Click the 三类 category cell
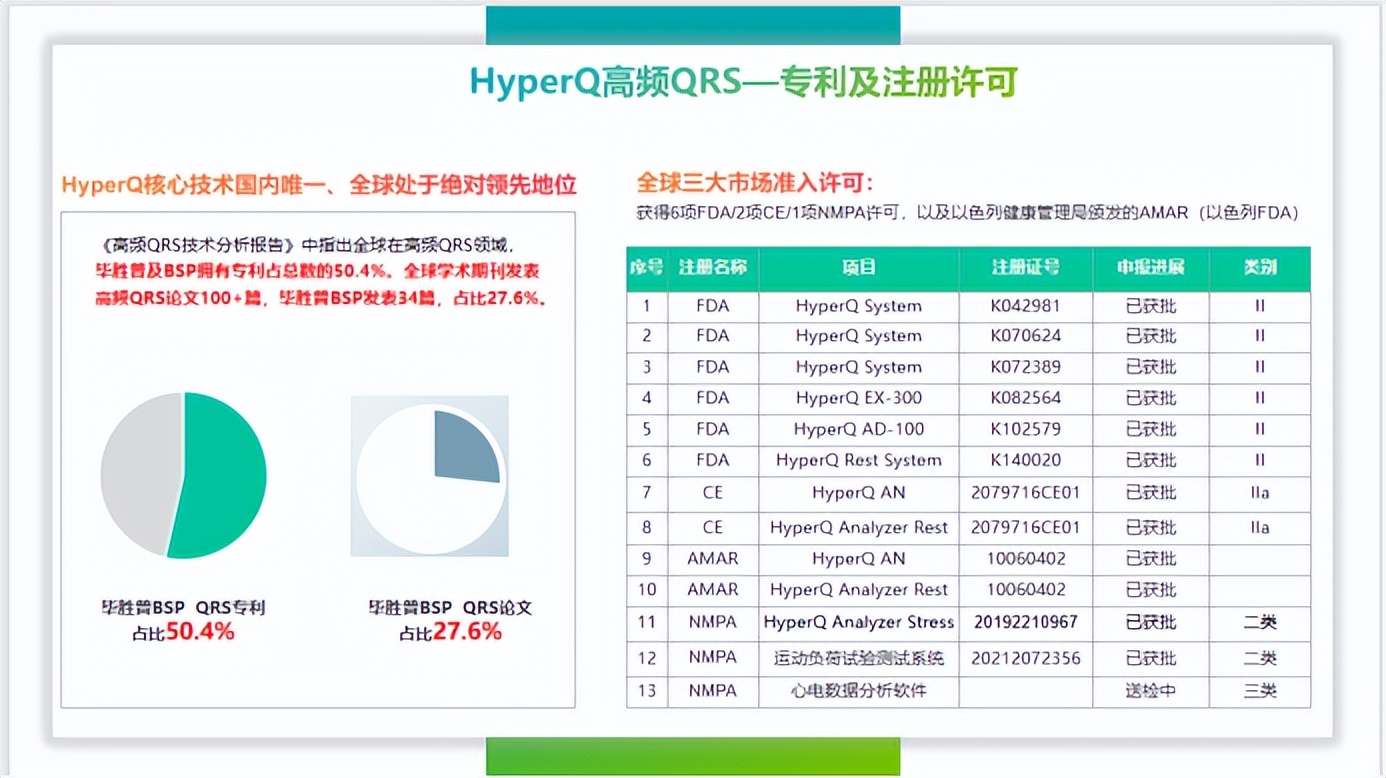1386x778 pixels. (1260, 691)
